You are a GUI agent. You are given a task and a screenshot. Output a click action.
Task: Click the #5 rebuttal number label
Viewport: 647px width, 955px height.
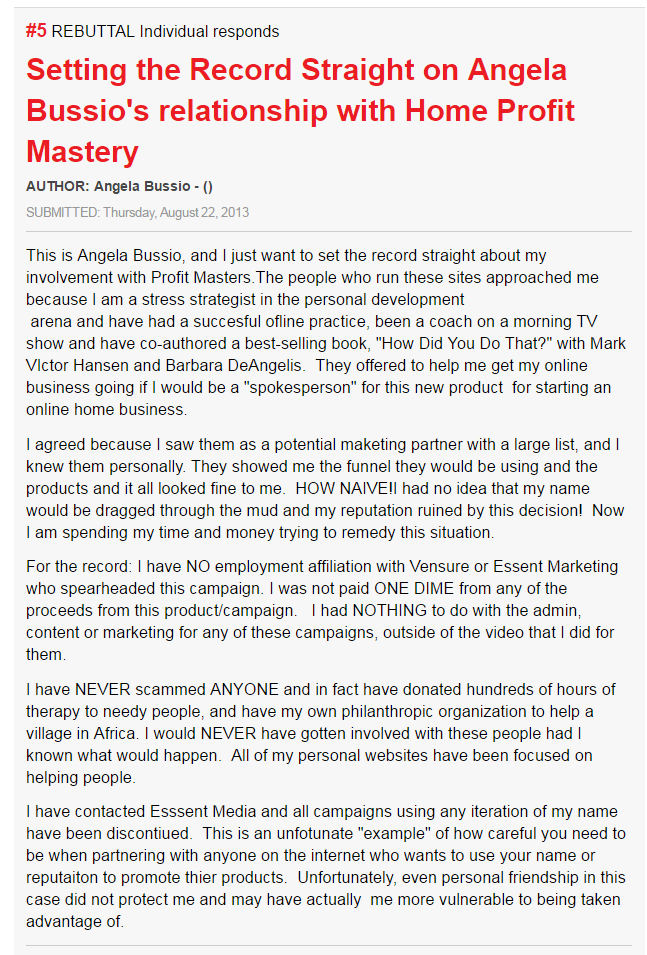point(36,31)
